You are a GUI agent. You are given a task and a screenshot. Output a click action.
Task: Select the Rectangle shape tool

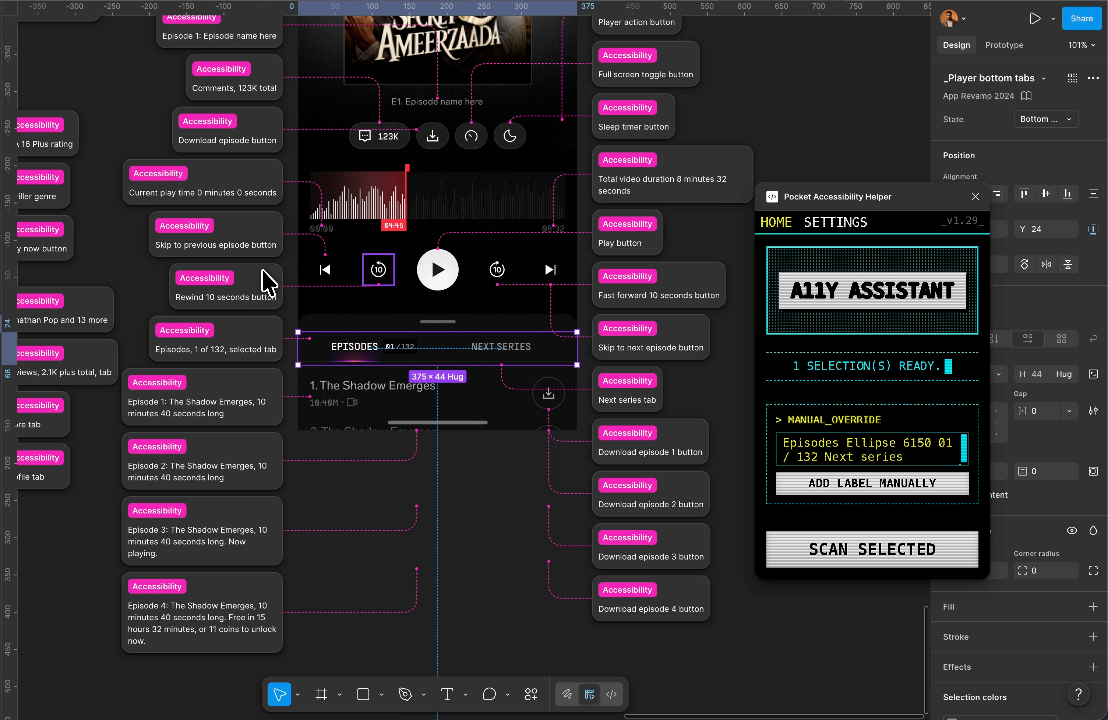point(363,695)
